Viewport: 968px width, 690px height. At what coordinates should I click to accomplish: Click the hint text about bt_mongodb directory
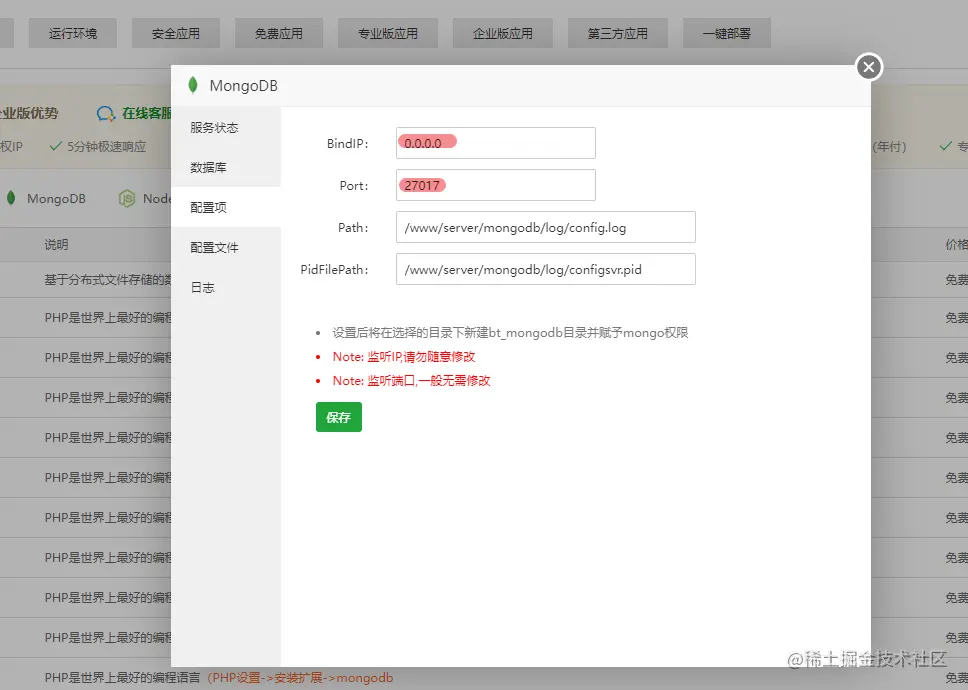pyautogui.click(x=510, y=333)
